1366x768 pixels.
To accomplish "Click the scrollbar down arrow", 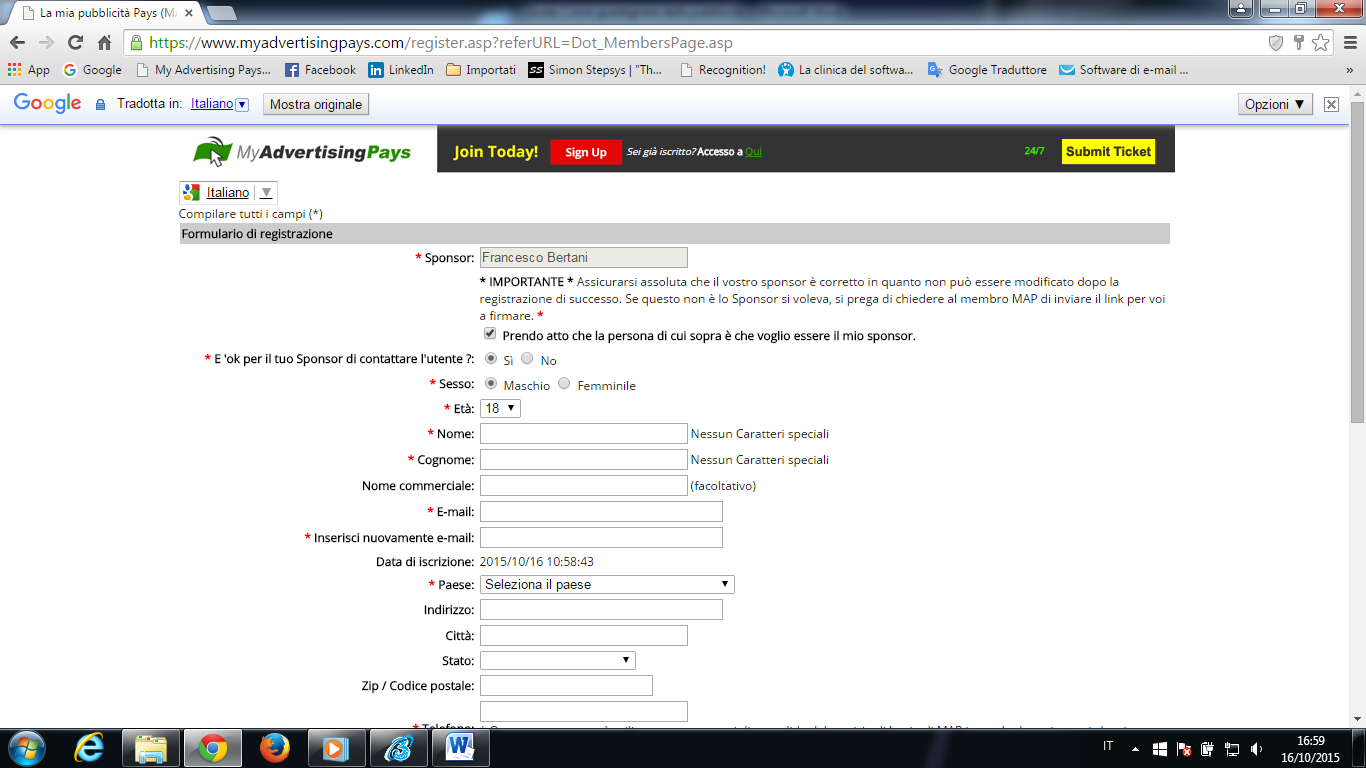I will coord(1357,718).
